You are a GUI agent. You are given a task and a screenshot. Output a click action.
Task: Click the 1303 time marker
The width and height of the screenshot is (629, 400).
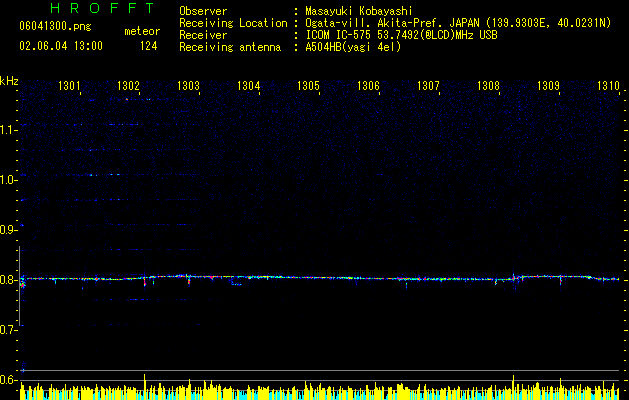click(189, 86)
